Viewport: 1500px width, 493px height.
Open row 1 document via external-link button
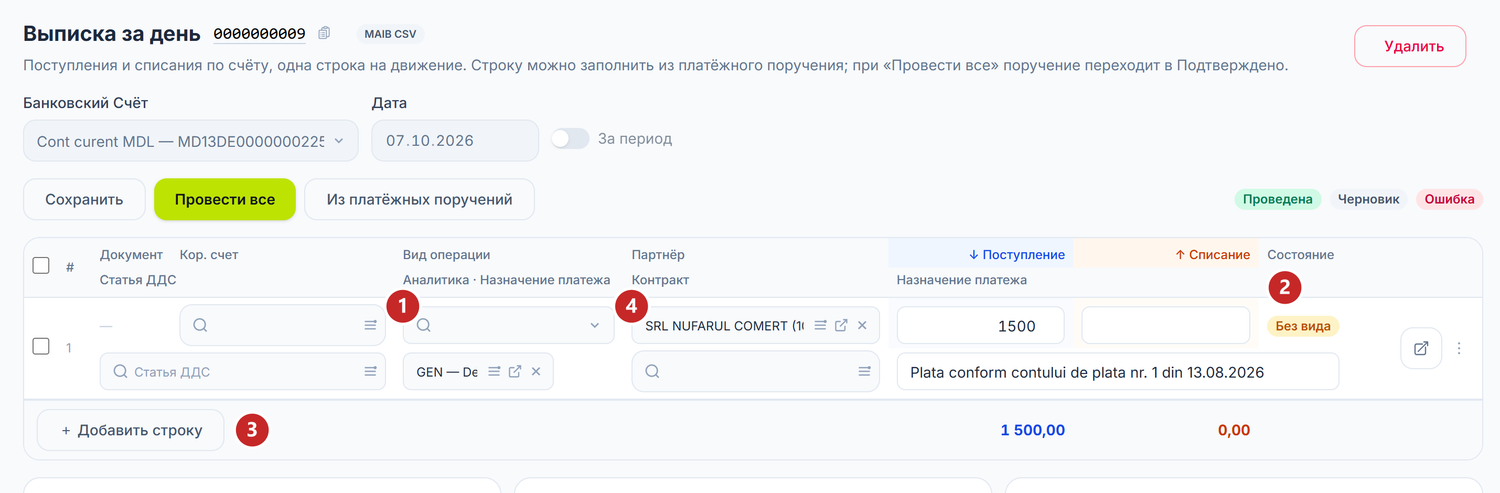[x=1421, y=348]
